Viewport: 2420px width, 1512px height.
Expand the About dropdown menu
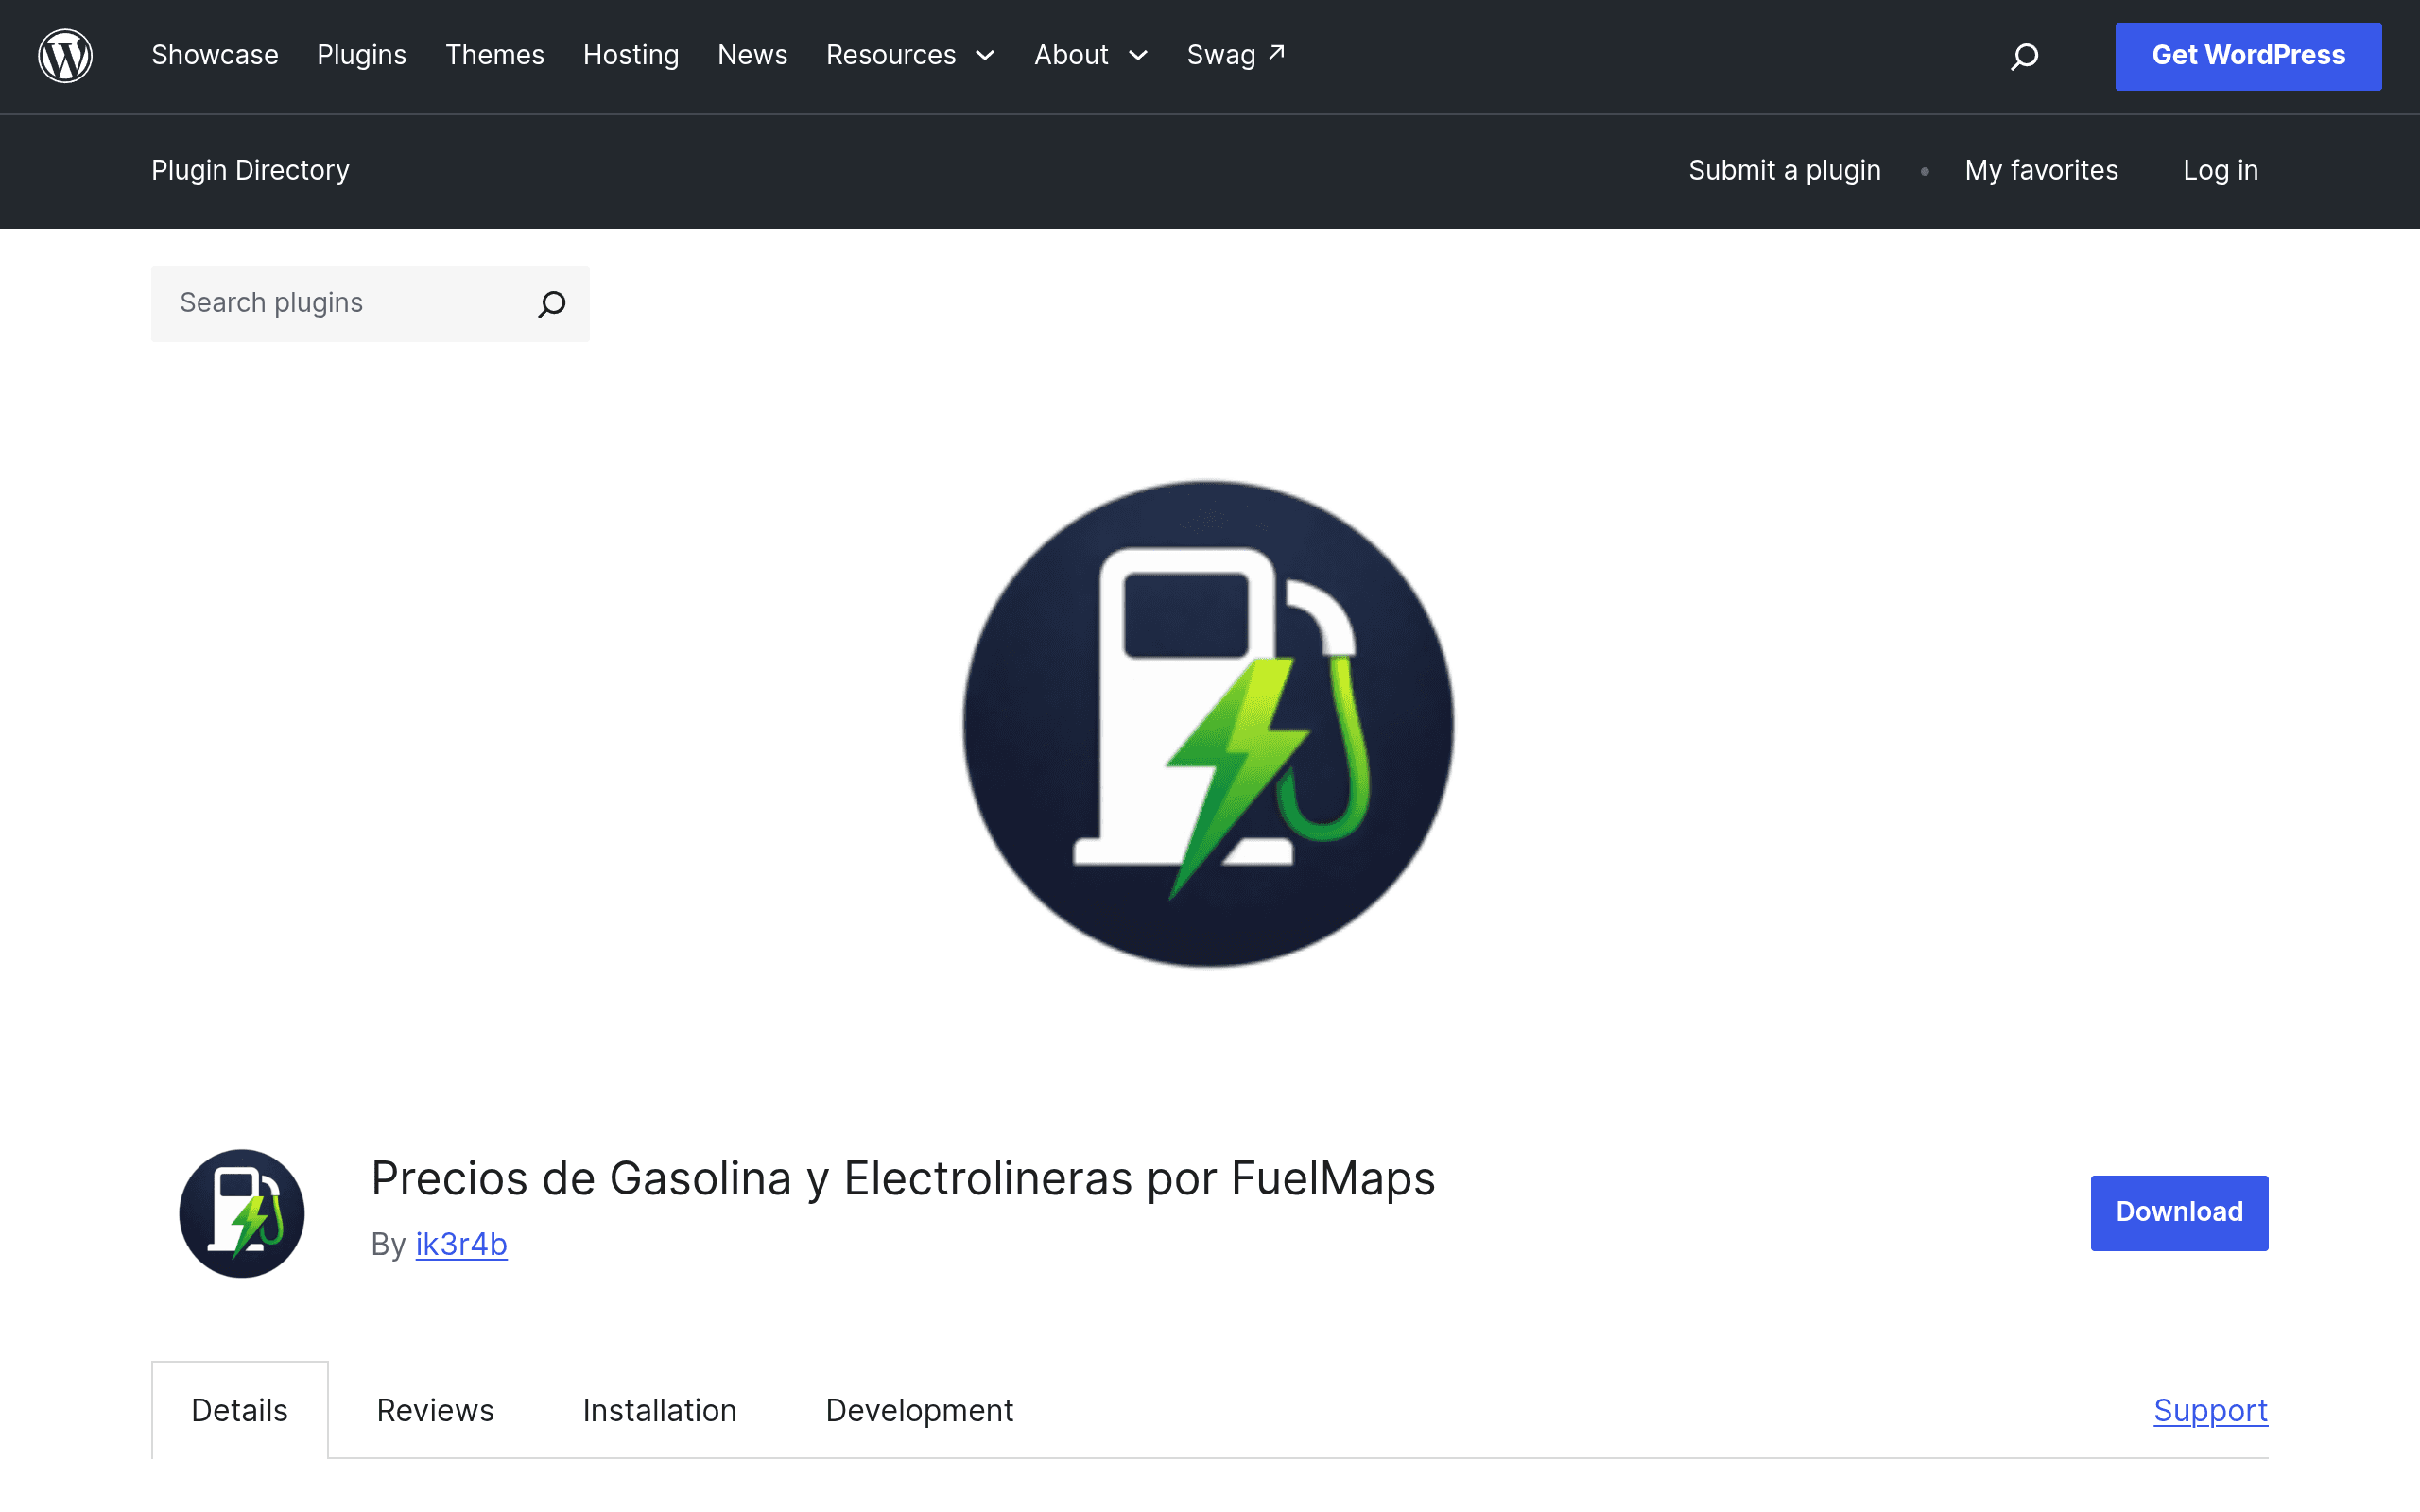coord(1091,56)
